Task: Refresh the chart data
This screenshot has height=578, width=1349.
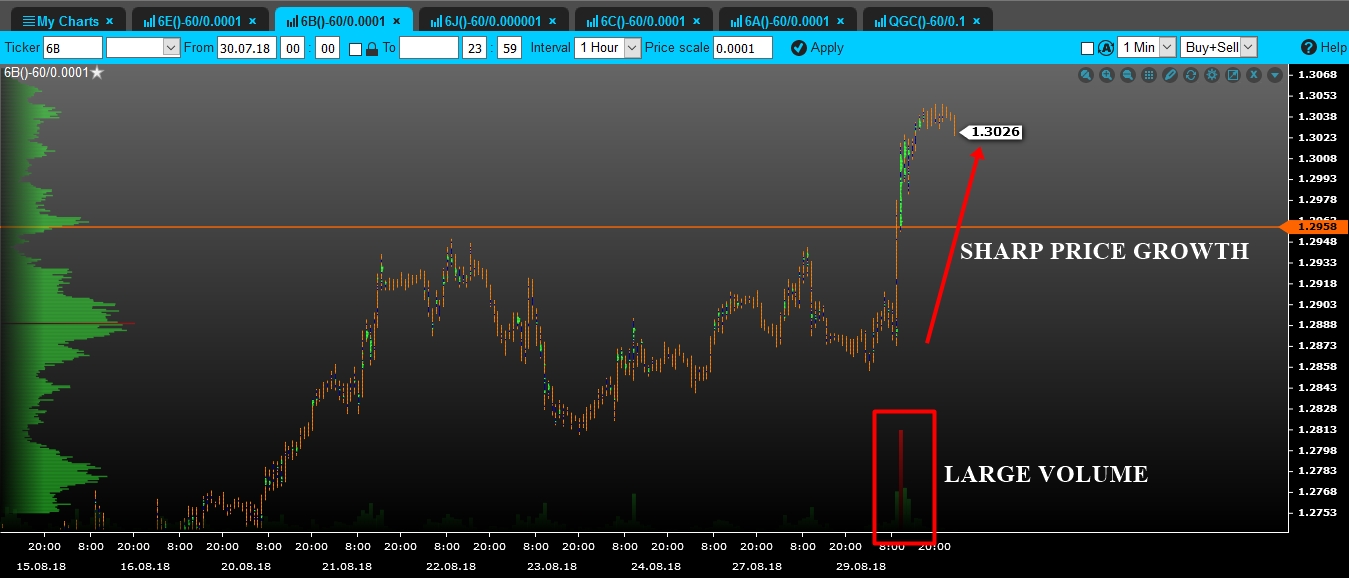Action: pyautogui.click(x=1191, y=75)
